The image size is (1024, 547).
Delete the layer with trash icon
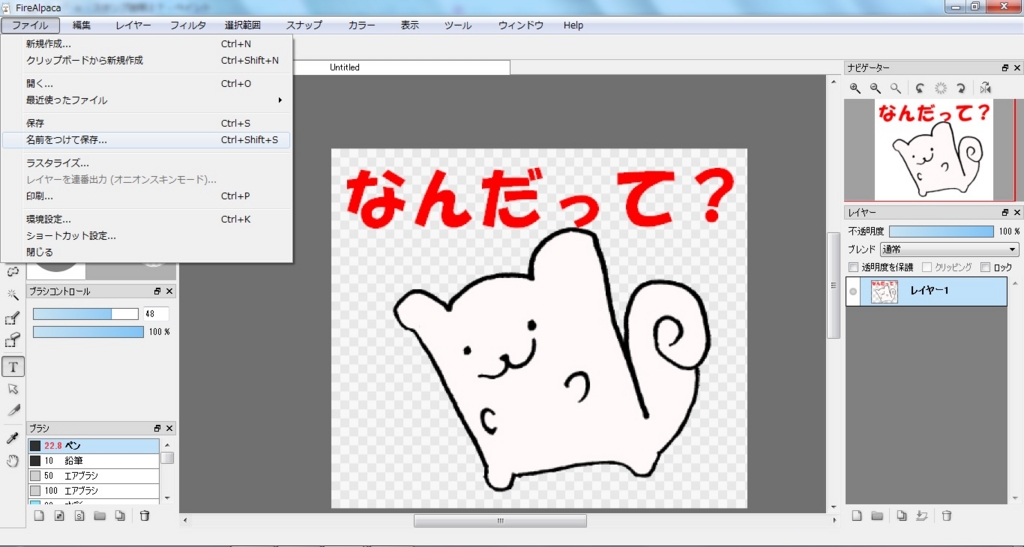click(946, 516)
